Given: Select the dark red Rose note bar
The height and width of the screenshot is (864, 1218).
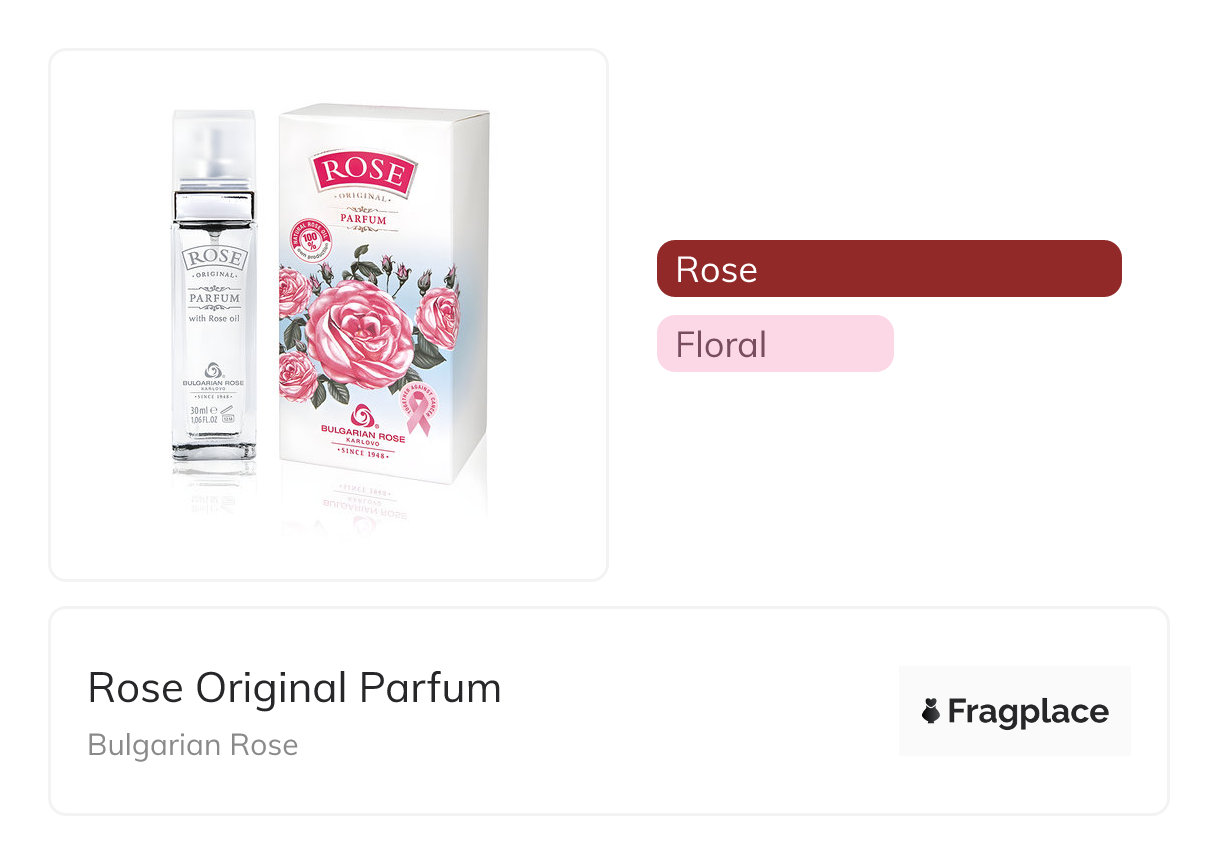Looking at the screenshot, I should (x=888, y=269).
